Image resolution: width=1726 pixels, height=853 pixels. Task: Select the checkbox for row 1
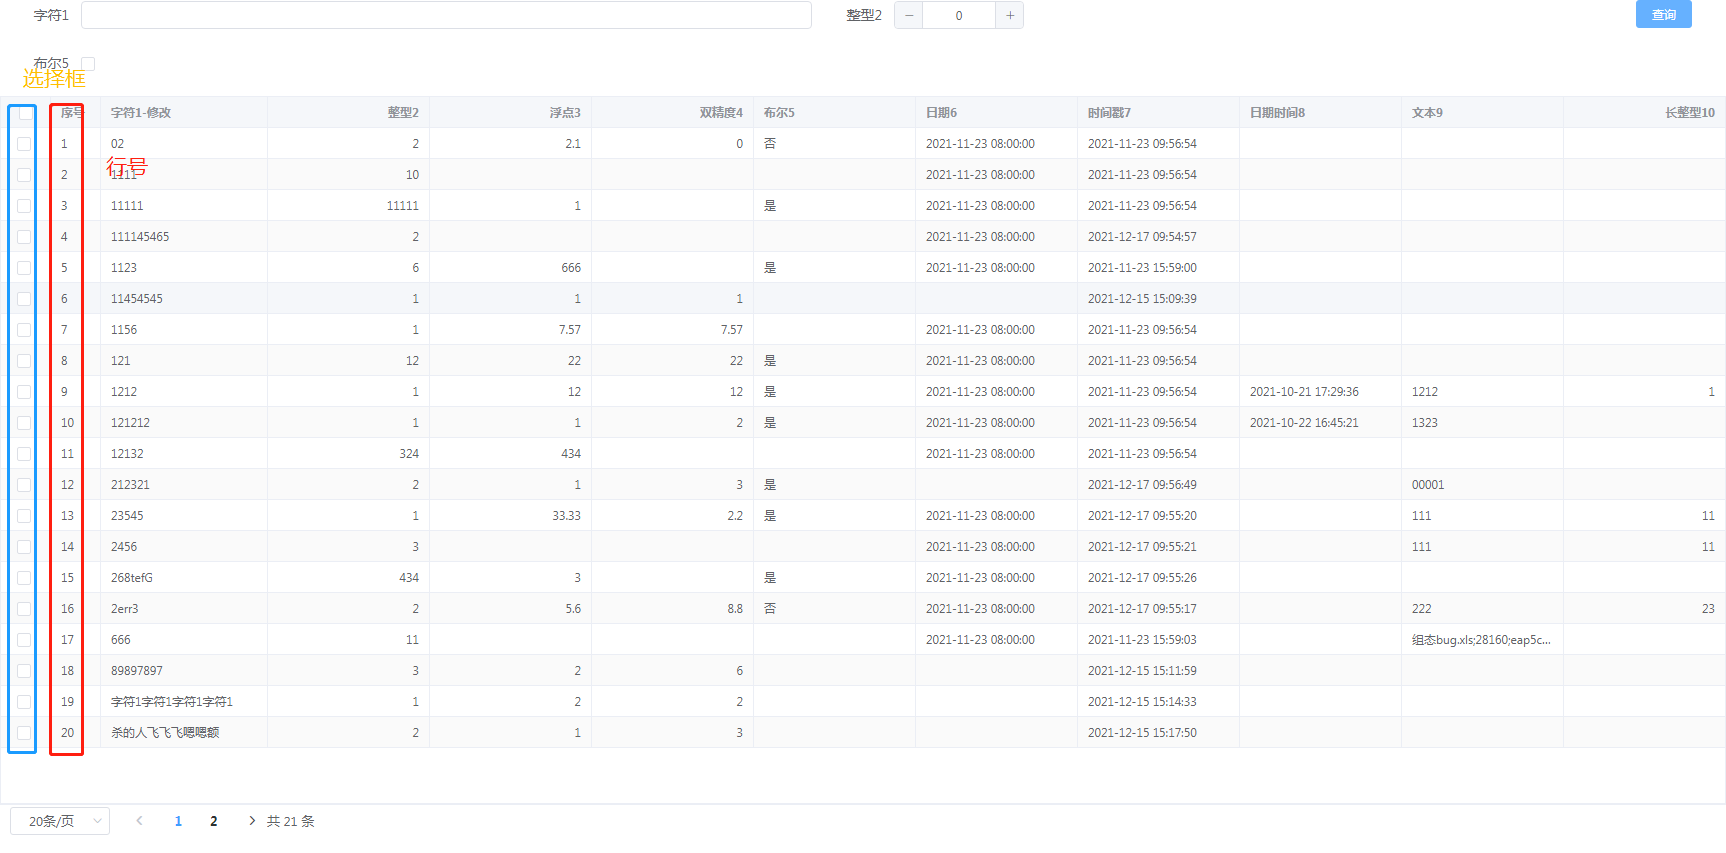(24, 144)
